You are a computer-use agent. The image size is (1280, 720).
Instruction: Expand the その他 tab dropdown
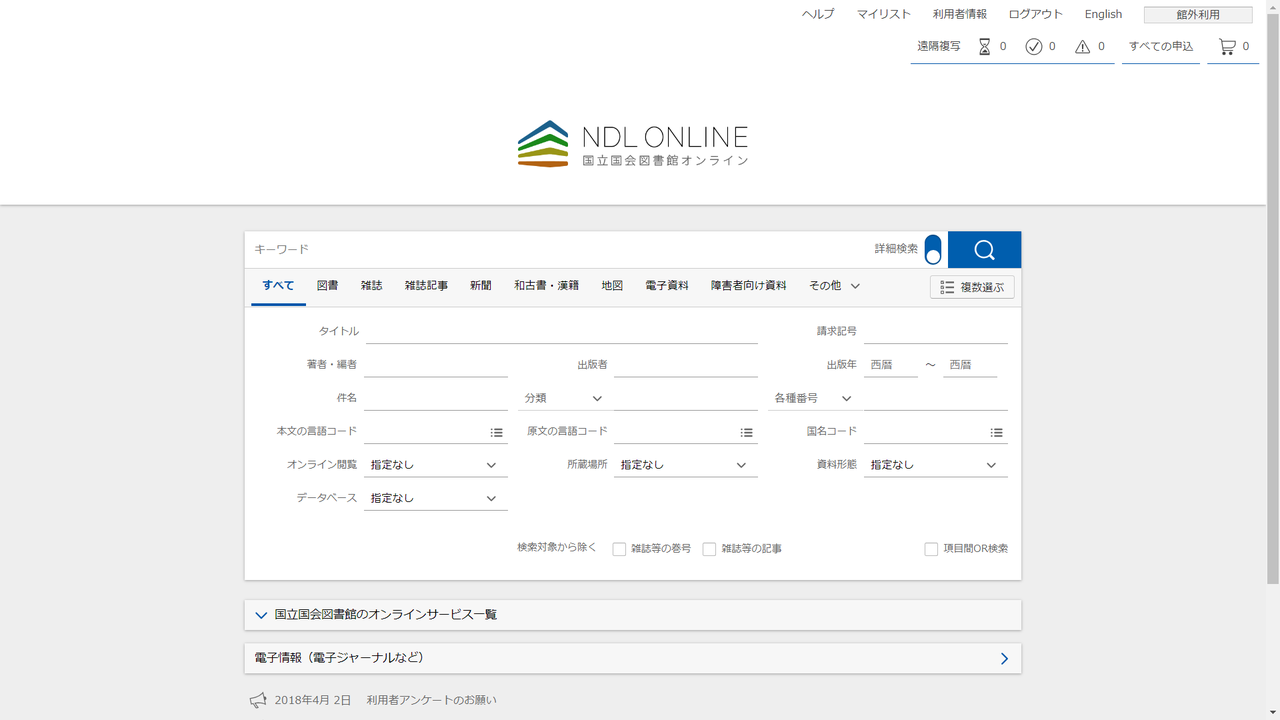coord(834,286)
